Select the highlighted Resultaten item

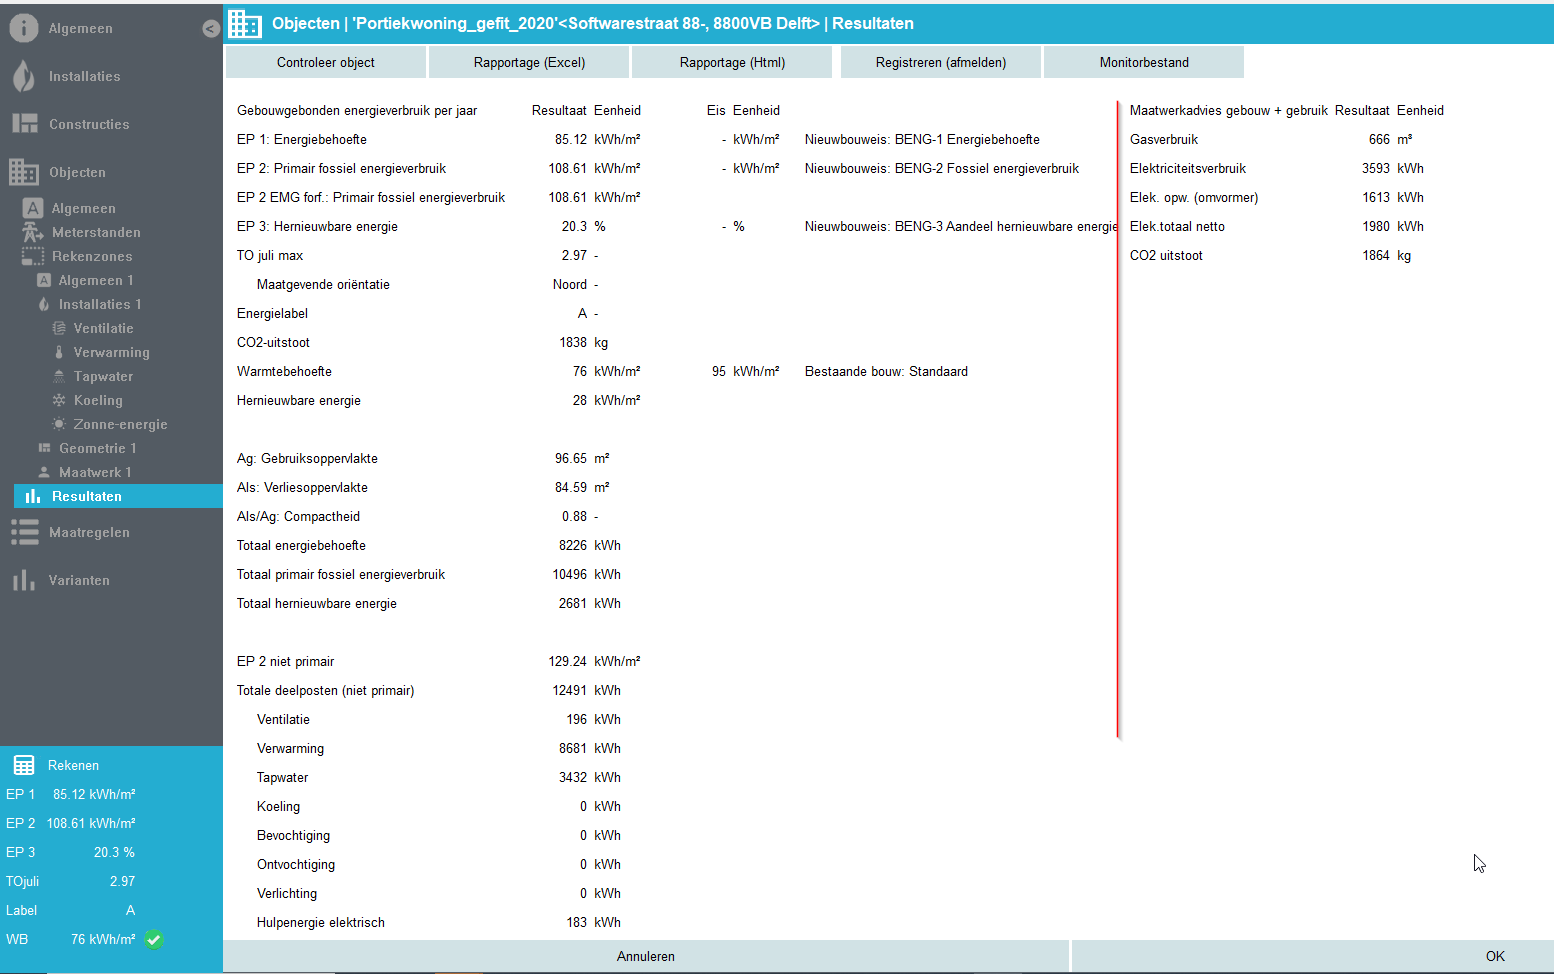pyautogui.click(x=118, y=496)
